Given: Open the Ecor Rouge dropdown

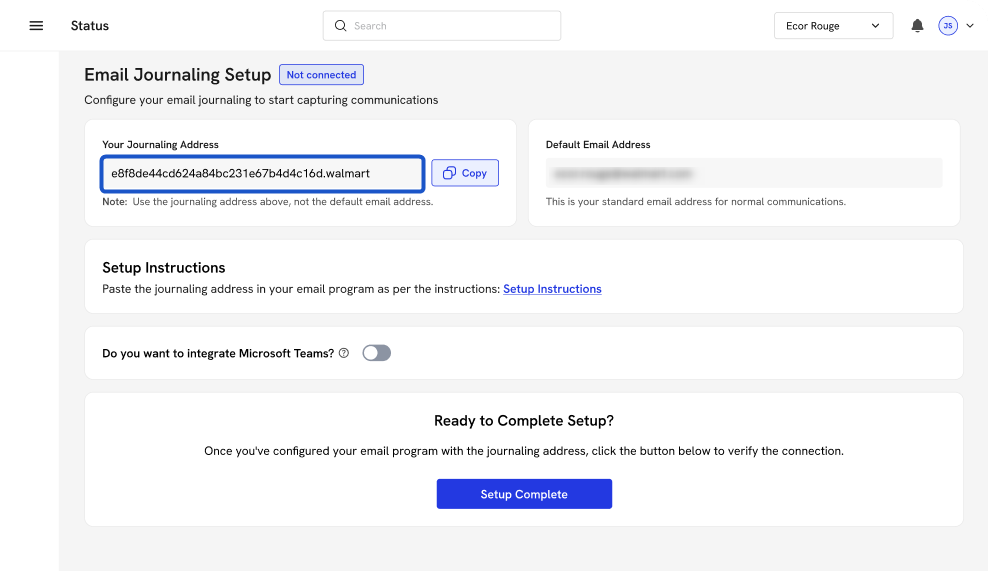Looking at the screenshot, I should tap(833, 26).
